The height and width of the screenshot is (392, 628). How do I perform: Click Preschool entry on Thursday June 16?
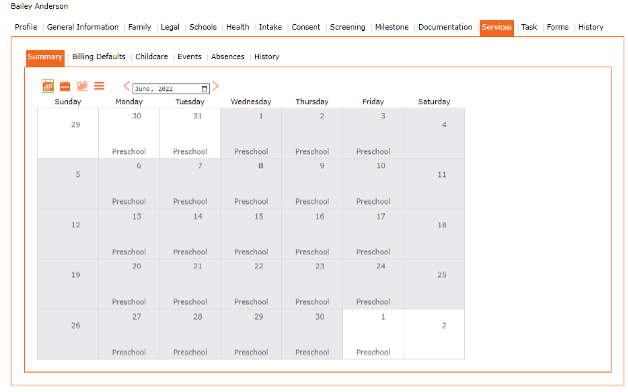coord(312,252)
